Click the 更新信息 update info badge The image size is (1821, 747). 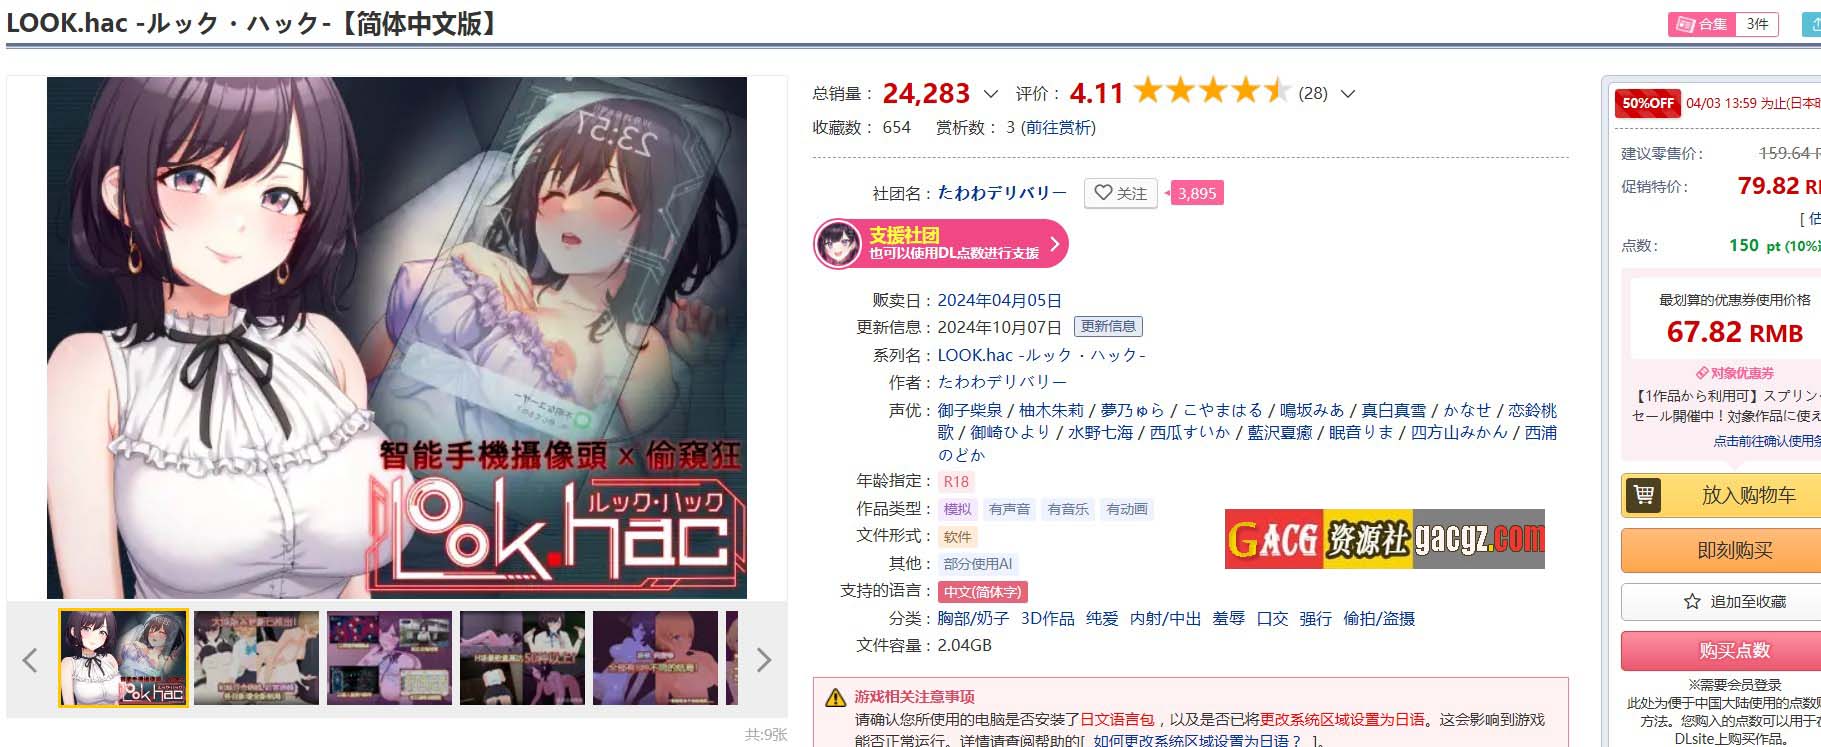[x=1108, y=327]
